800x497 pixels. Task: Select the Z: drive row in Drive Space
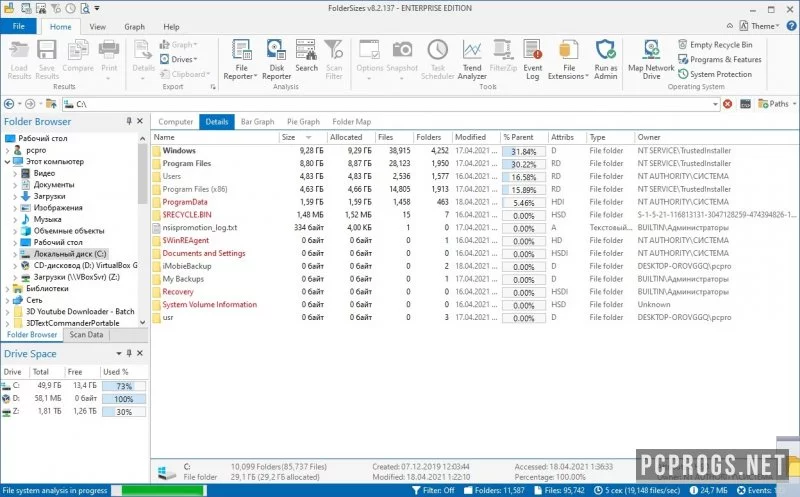pos(74,411)
